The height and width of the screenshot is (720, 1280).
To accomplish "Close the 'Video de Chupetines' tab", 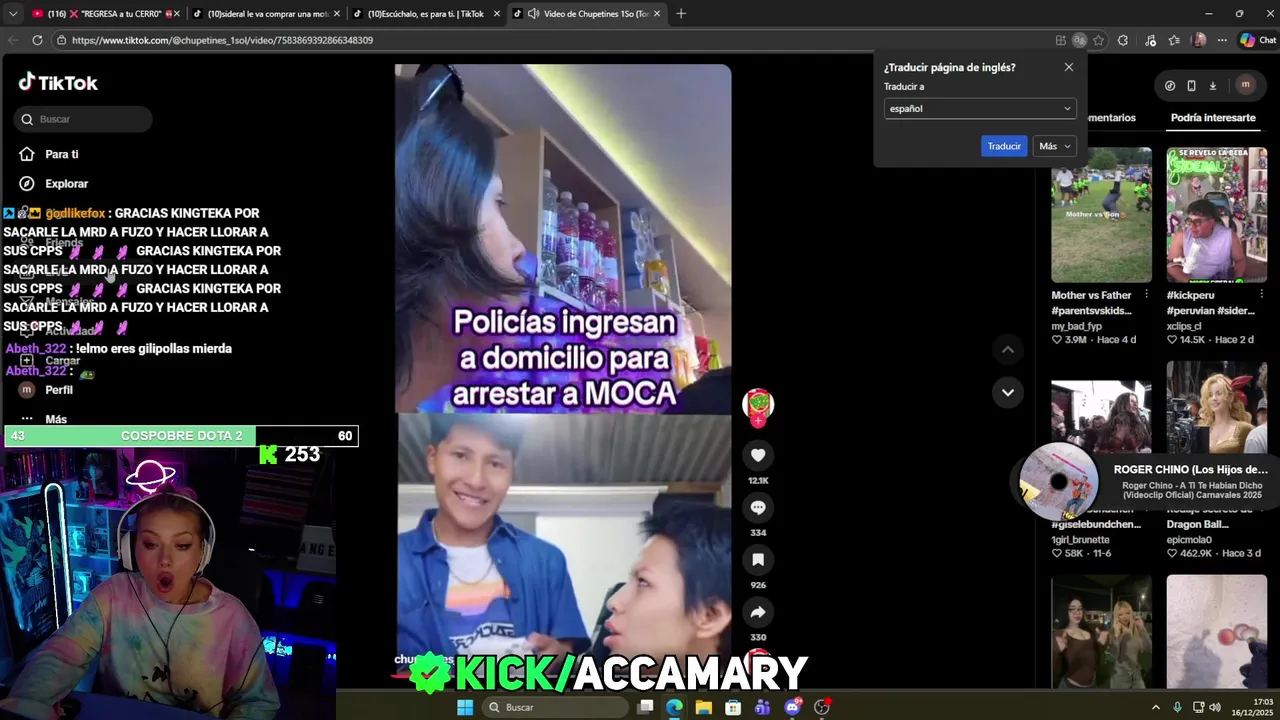I will coord(657,14).
